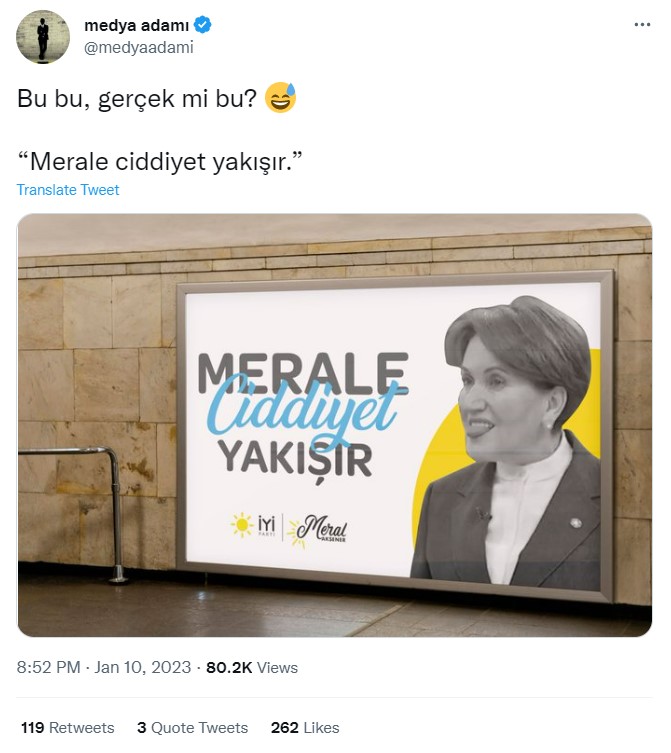Viewport: 671px width, 753px height.
Task: Click the Meral Akşener signature logo
Action: coord(317,531)
